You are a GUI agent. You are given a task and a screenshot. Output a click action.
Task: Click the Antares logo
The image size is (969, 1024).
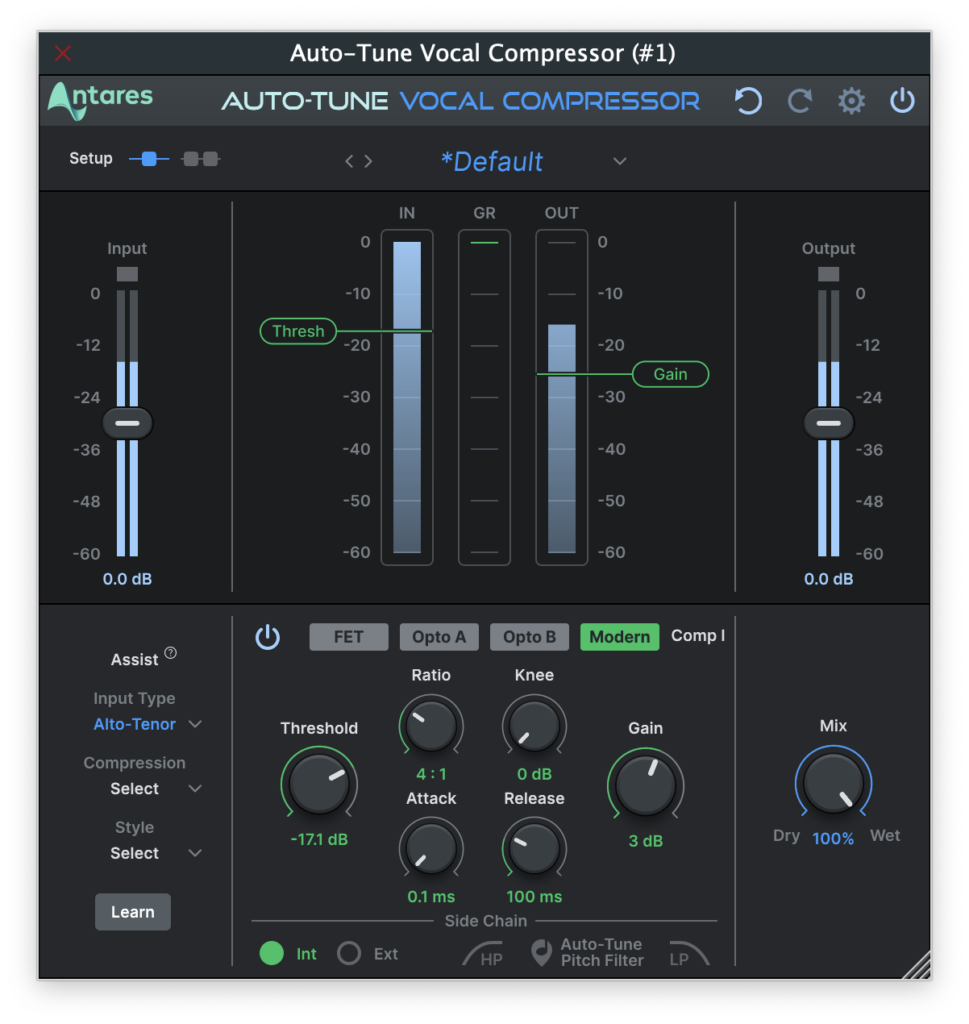[x=101, y=100]
